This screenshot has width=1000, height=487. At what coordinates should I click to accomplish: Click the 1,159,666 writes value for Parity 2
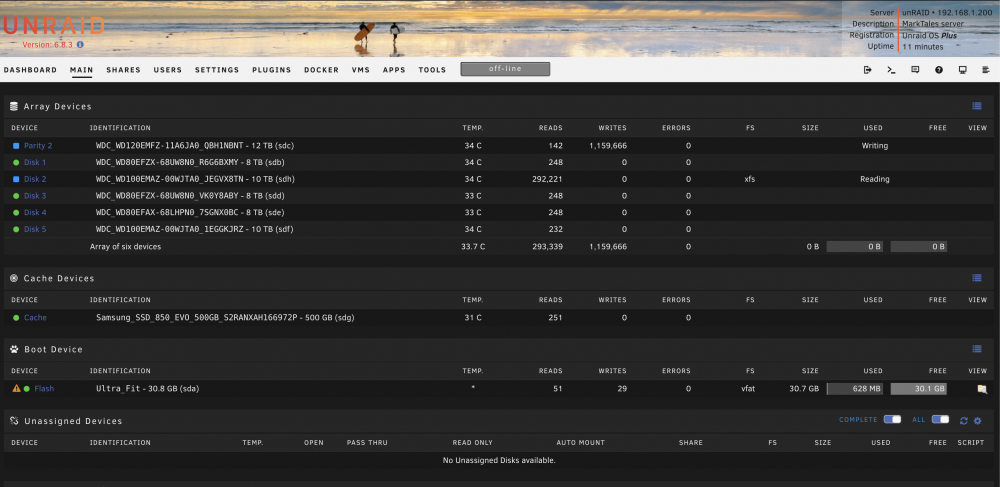608,146
